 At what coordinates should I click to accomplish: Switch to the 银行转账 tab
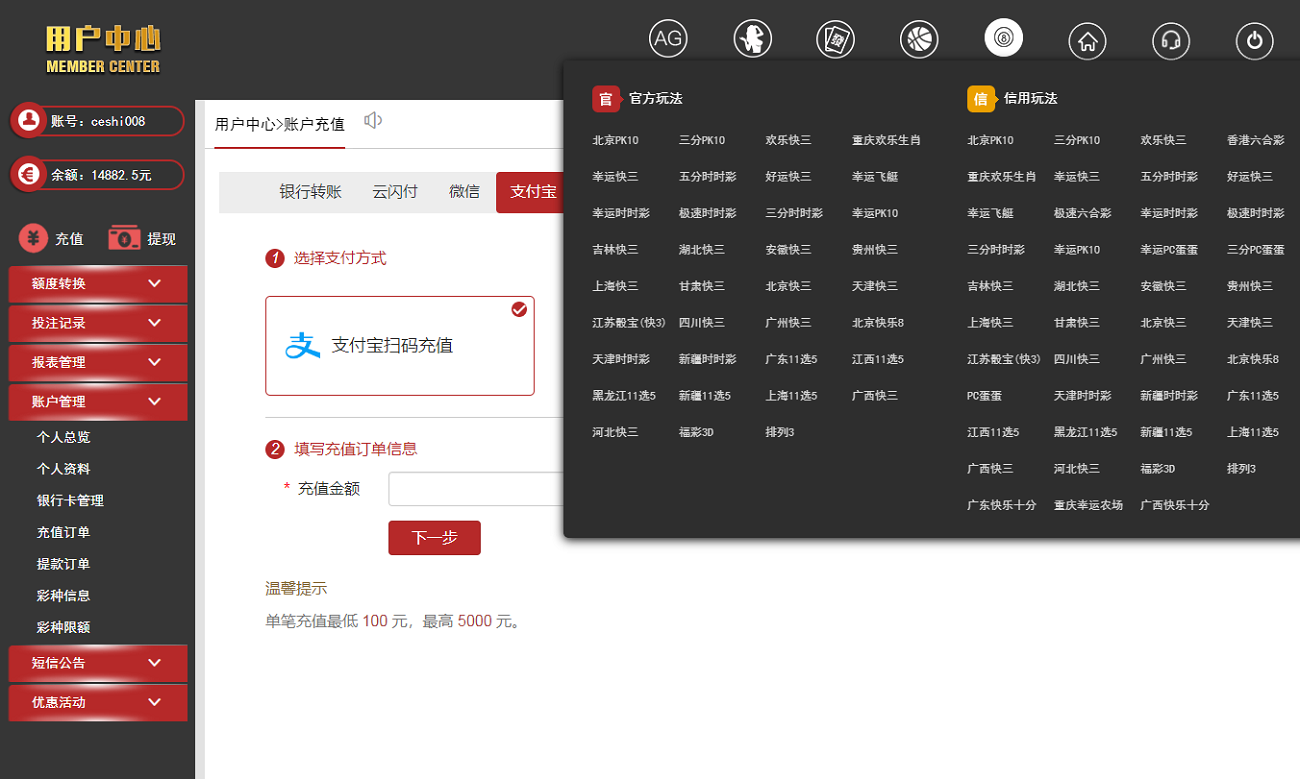[x=310, y=192]
